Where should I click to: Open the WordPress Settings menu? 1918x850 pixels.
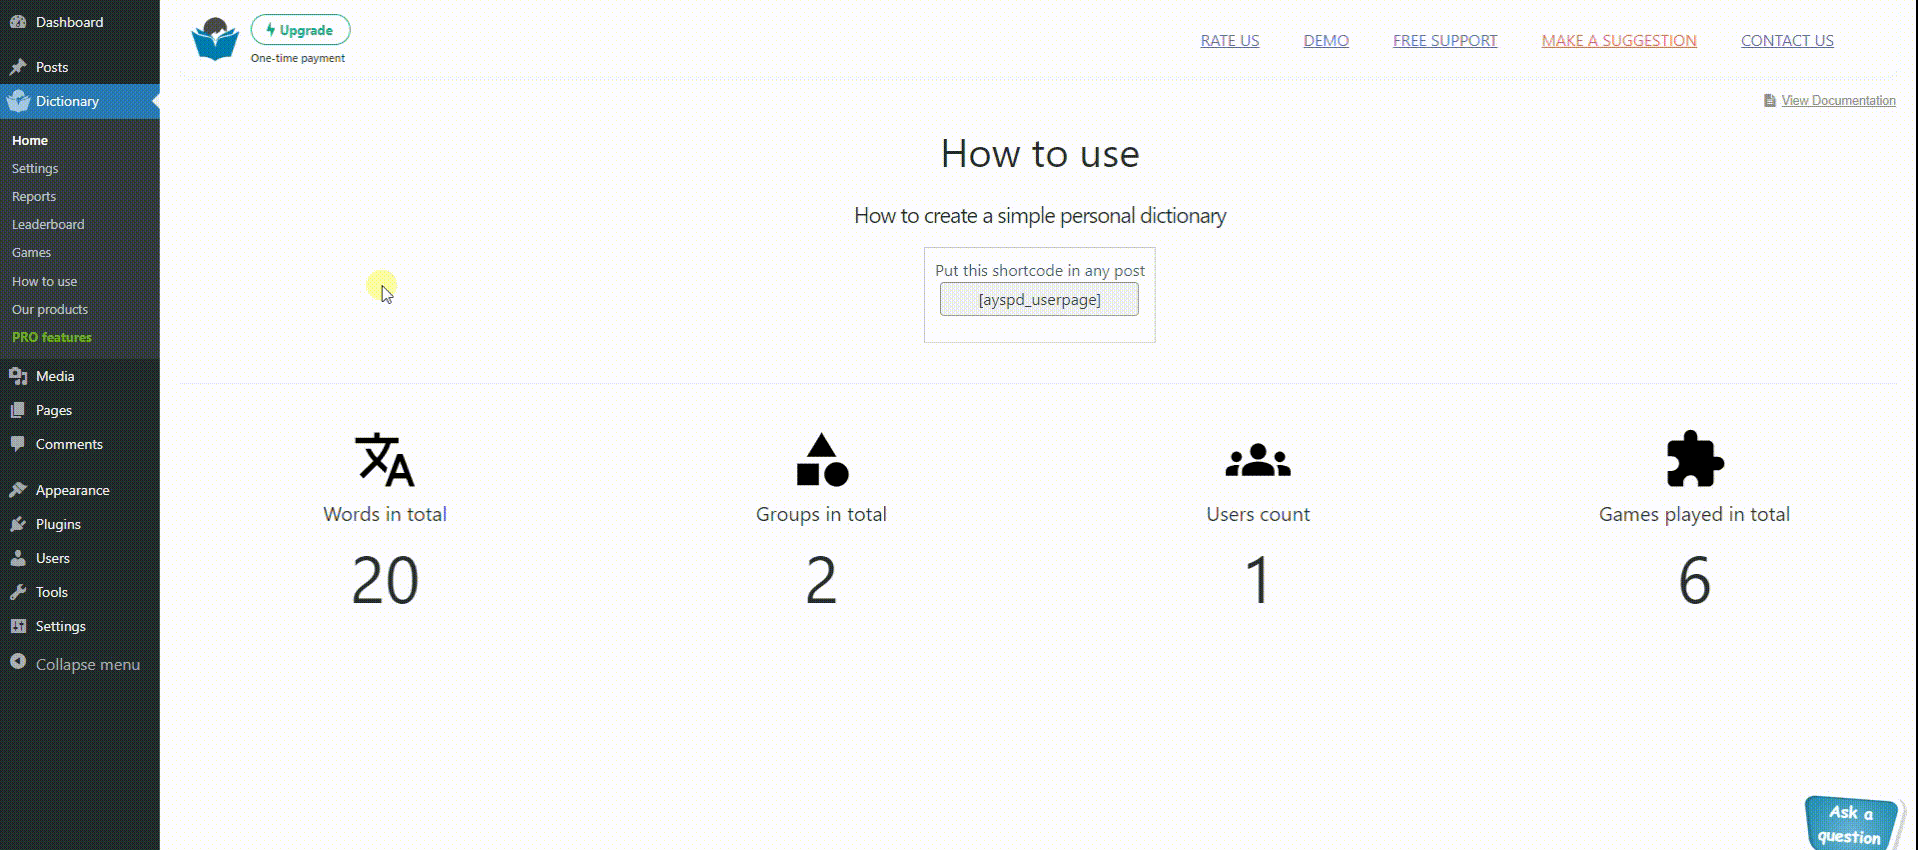point(80,626)
